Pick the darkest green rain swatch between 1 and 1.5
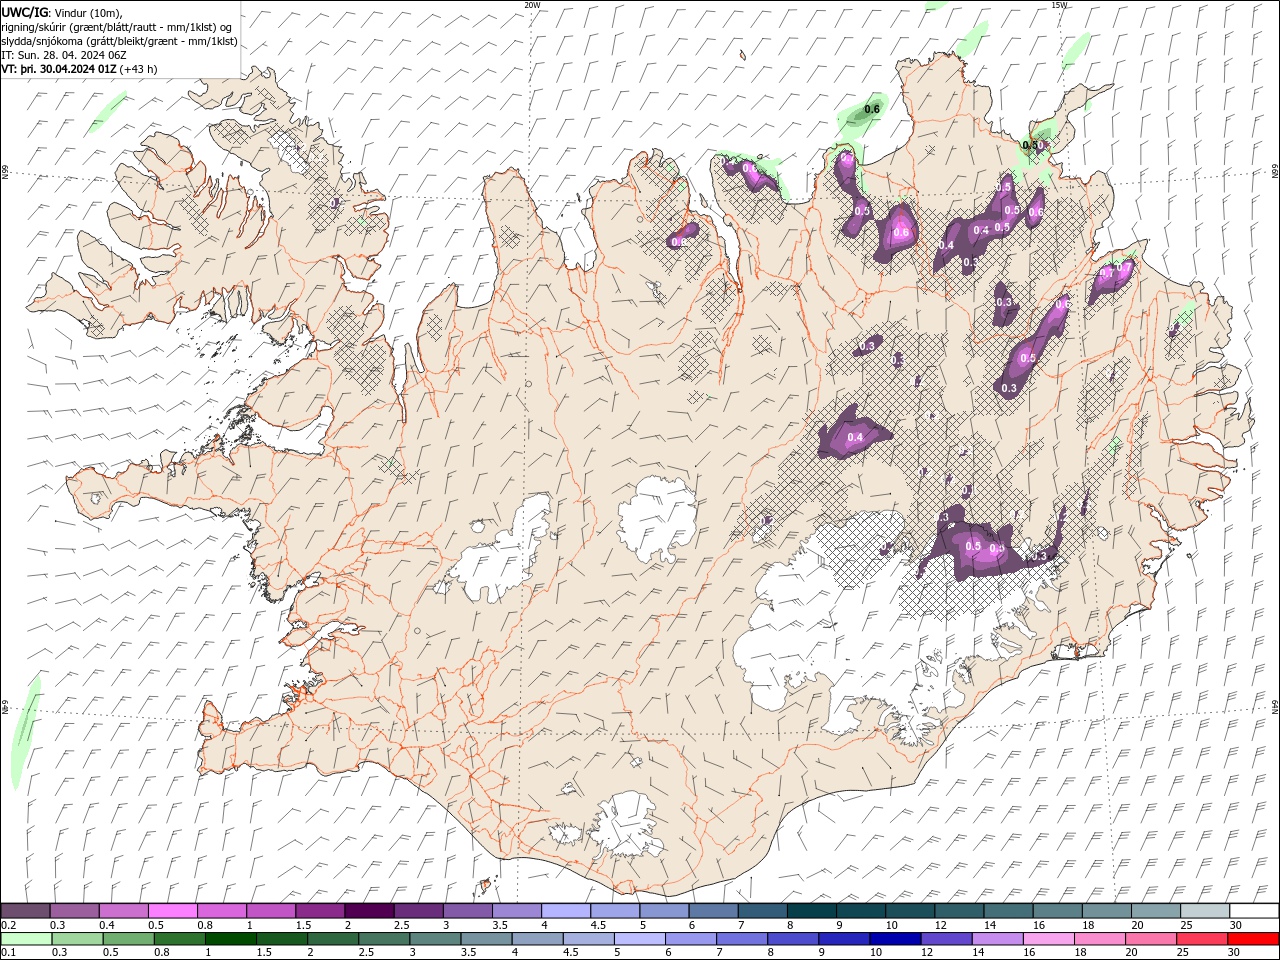The height and width of the screenshot is (960, 1280). pyautogui.click(x=231, y=939)
